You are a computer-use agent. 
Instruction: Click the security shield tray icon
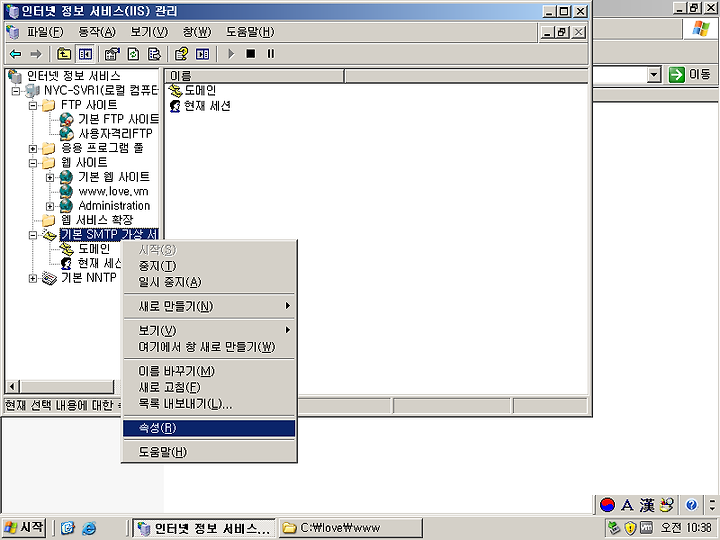tap(630, 528)
